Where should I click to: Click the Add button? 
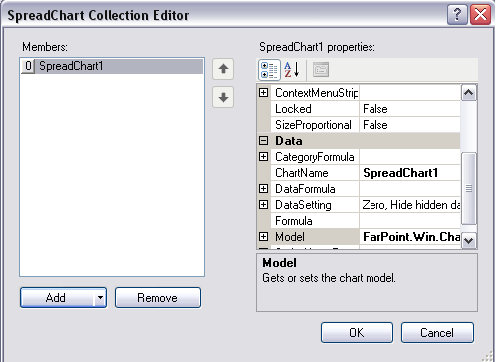click(x=57, y=298)
